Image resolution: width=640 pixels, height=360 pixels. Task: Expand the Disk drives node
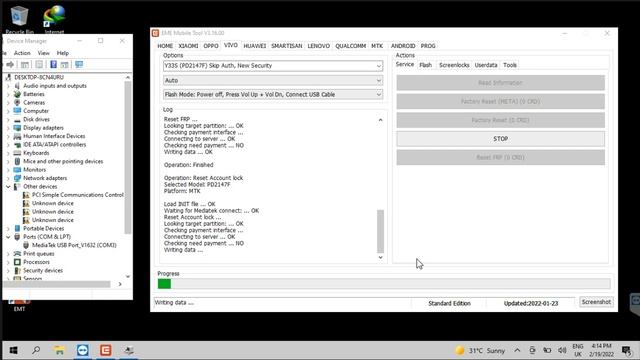pos(8,119)
